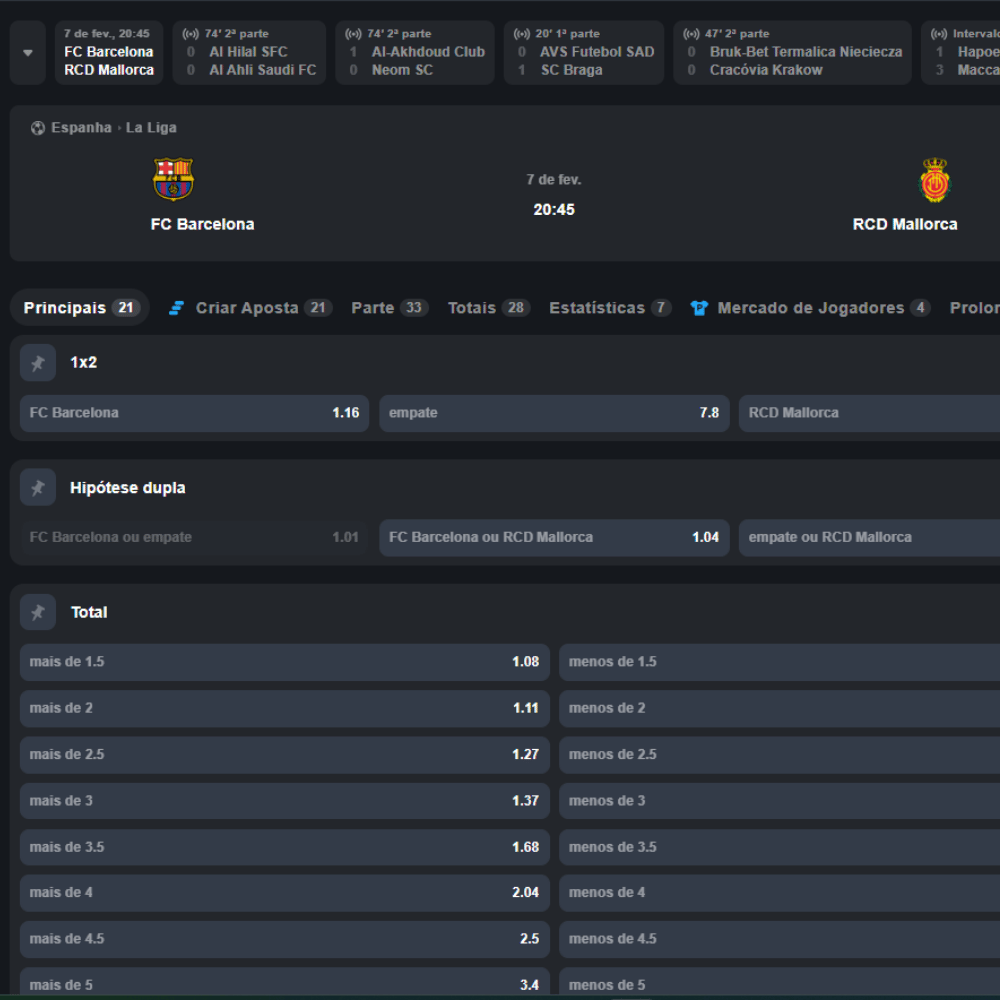The height and width of the screenshot is (1000, 1000).
Task: Click the Mercado de Jogadores shirt icon
Action: 699,308
